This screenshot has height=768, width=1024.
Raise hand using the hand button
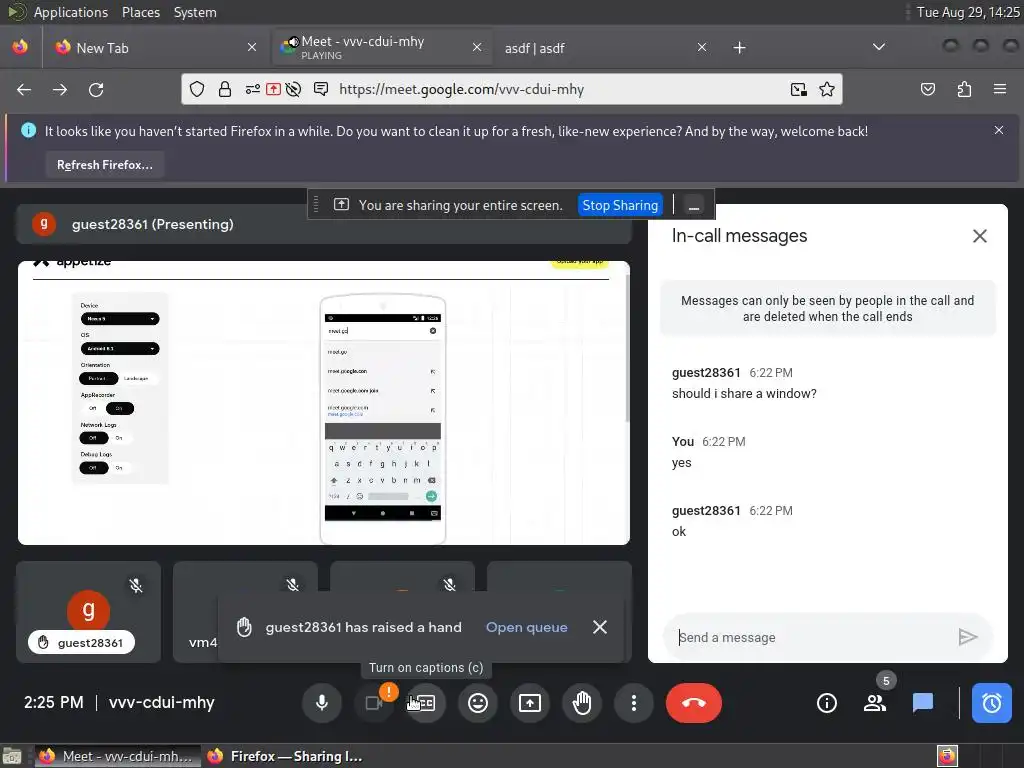point(582,703)
